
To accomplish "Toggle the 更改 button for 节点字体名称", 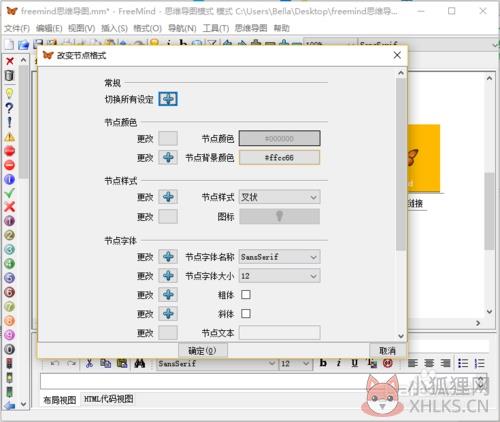I will click(168, 257).
